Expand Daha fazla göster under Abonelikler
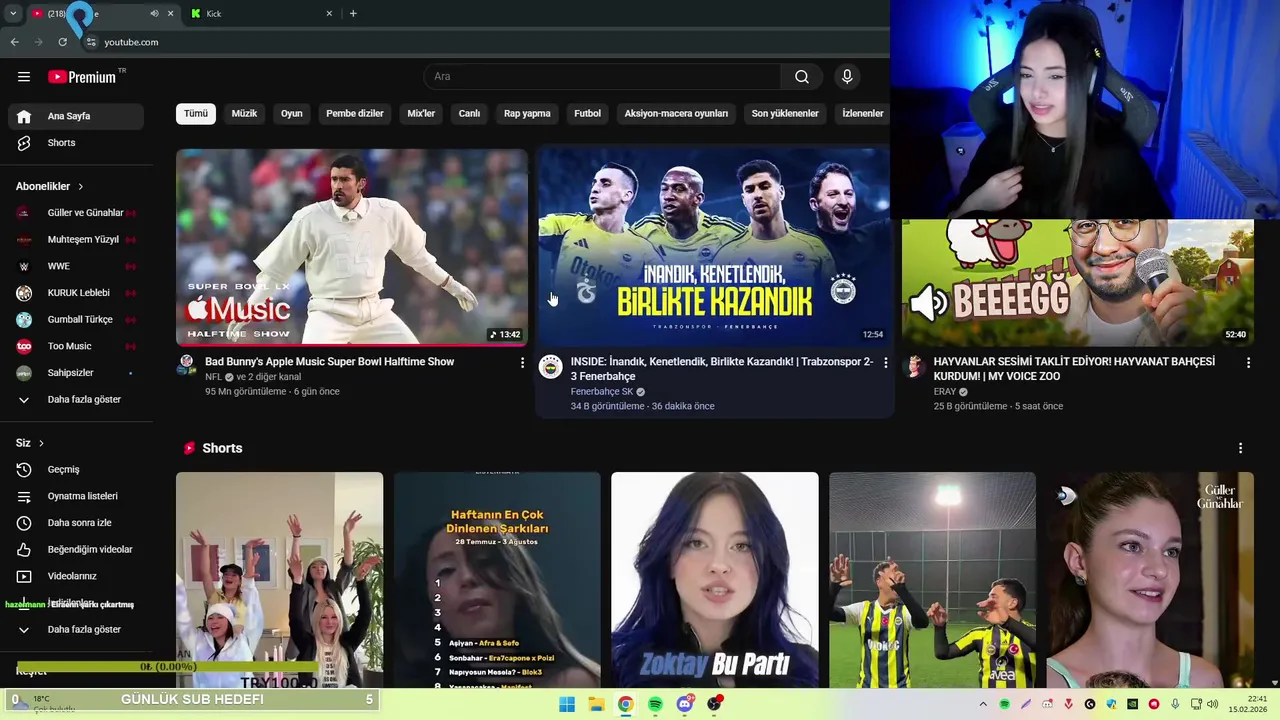Screen dimensions: 1280x720 click(x=76, y=400)
